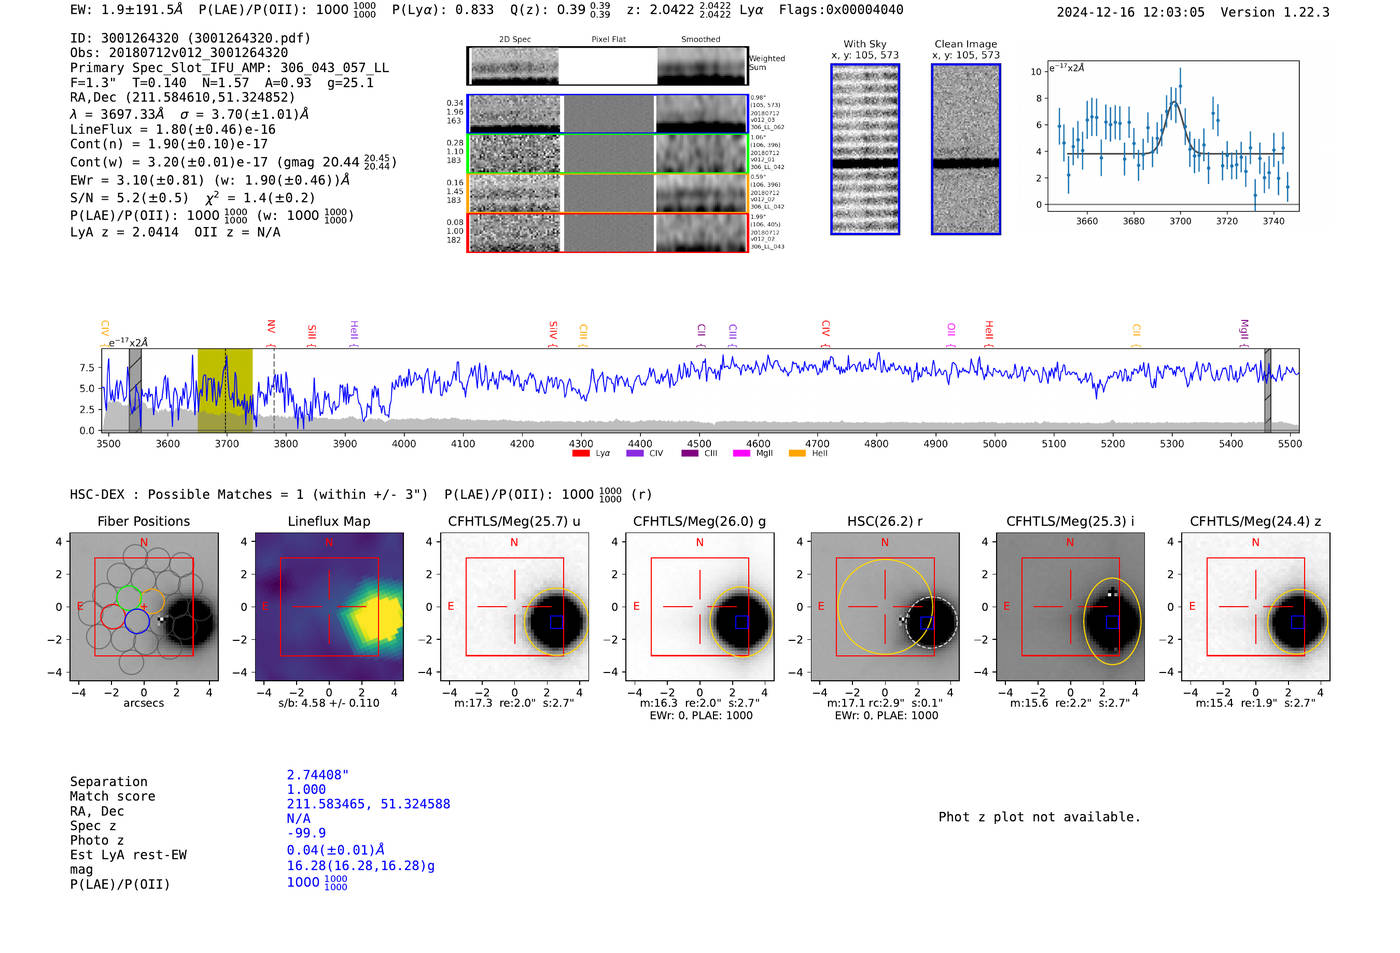The width and height of the screenshot is (1400, 953).
Task: Select the orange-framed 2D spectrum fiber row
Action: coord(608,193)
